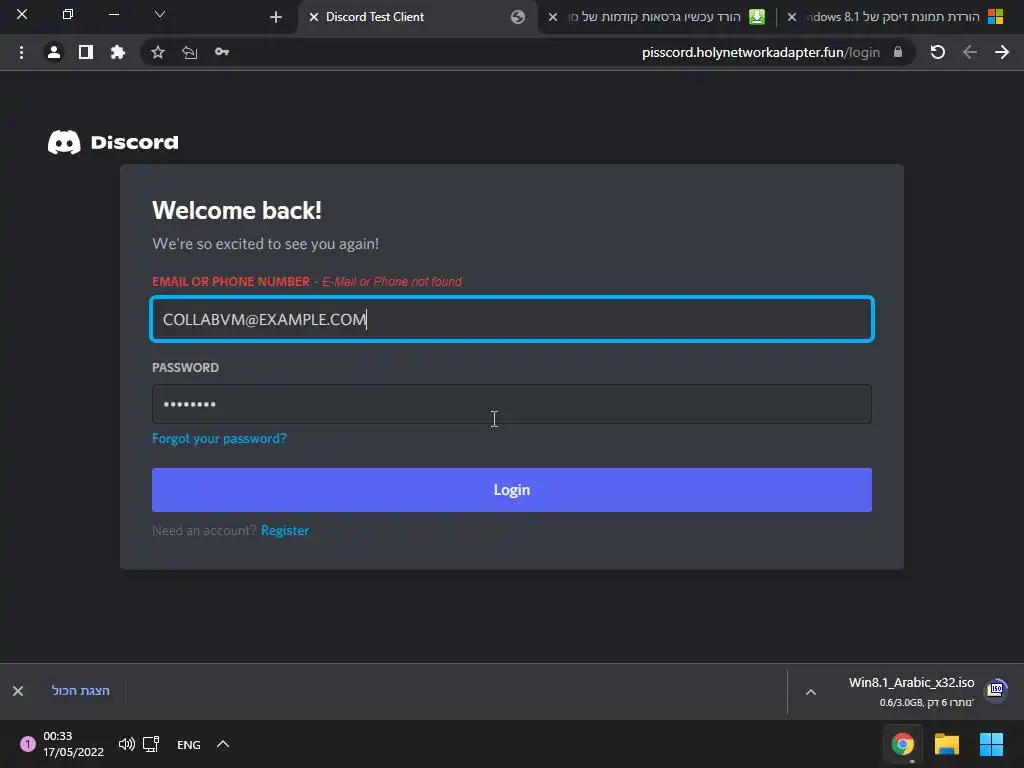This screenshot has width=1024, height=768.
Task: Expand the Win8.1_Arabic_x32.iso download options
Action: pyautogui.click(x=810, y=692)
